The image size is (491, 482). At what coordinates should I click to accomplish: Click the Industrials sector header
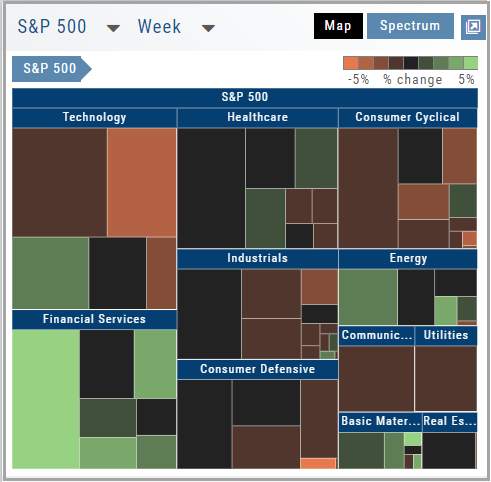pyautogui.click(x=258, y=258)
